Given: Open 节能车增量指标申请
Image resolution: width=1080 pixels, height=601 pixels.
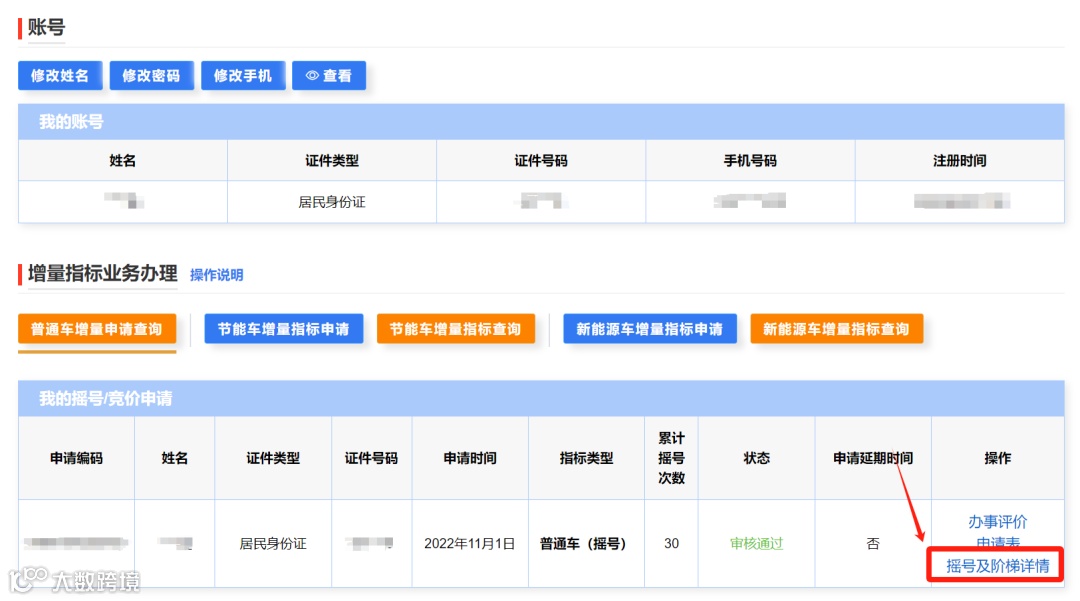Looking at the screenshot, I should (284, 329).
